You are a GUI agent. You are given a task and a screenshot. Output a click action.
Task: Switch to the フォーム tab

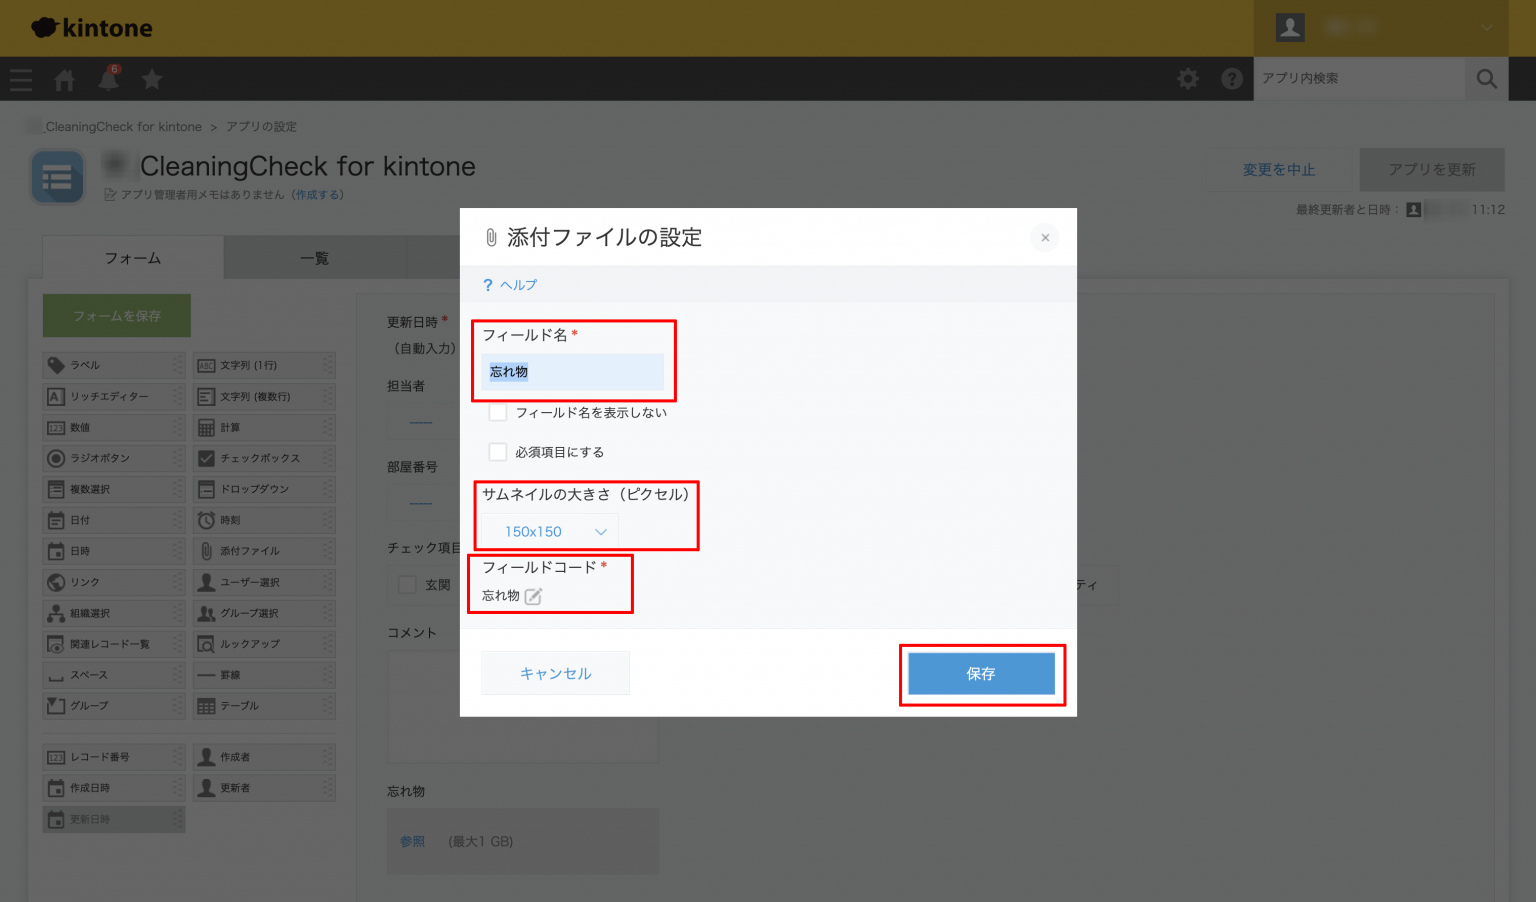point(131,257)
